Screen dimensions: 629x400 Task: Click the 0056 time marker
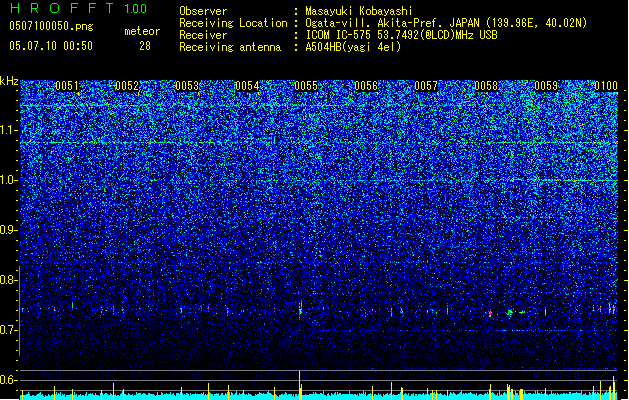[x=366, y=86]
